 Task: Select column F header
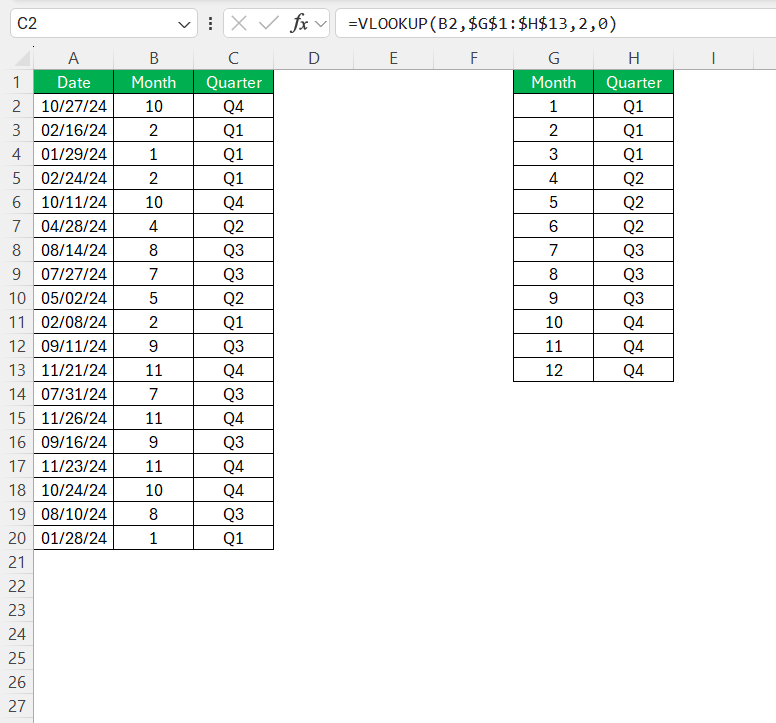pyautogui.click(x=474, y=58)
